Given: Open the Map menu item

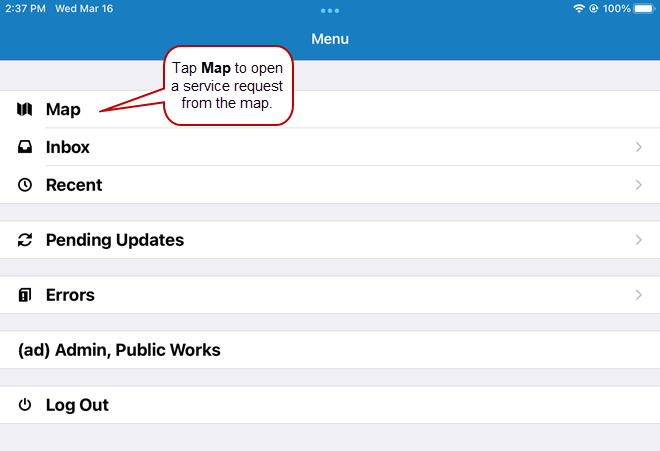Looking at the screenshot, I should 63,109.
